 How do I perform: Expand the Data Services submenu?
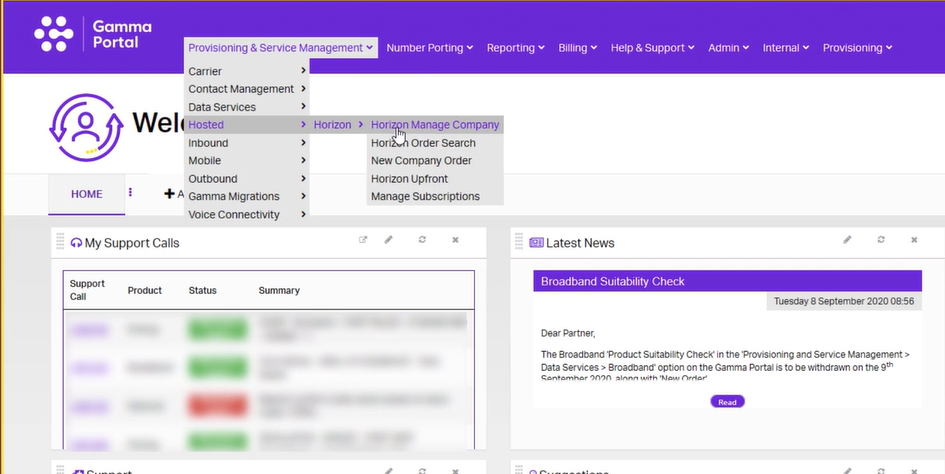[x=247, y=107]
